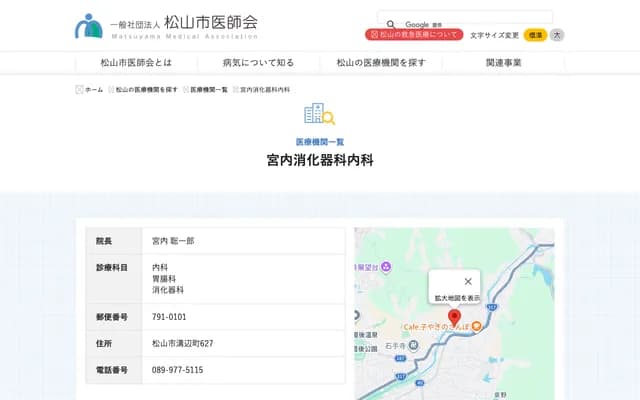
Task: Expand 松山の医療機関を探す navigation menu
Action: (380, 62)
